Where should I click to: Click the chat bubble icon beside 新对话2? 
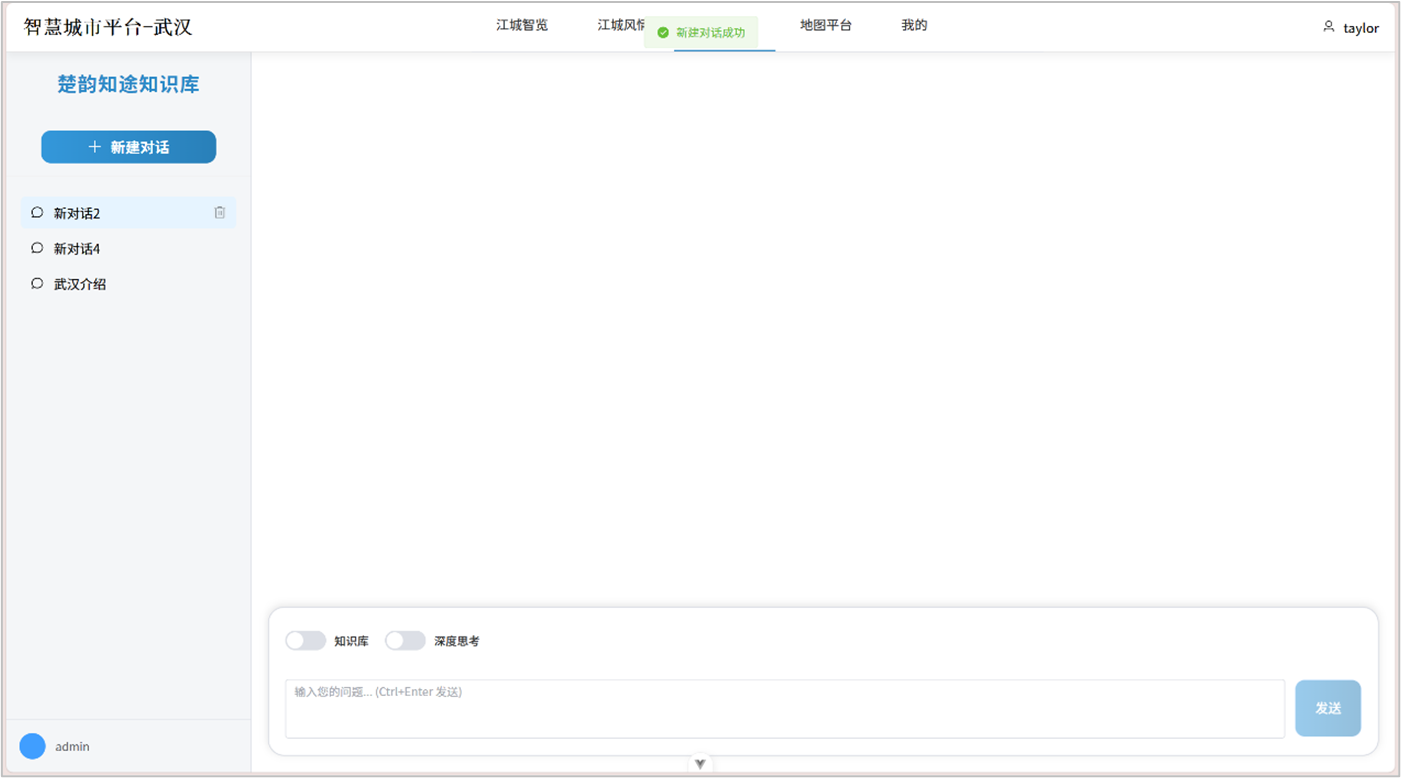37,213
